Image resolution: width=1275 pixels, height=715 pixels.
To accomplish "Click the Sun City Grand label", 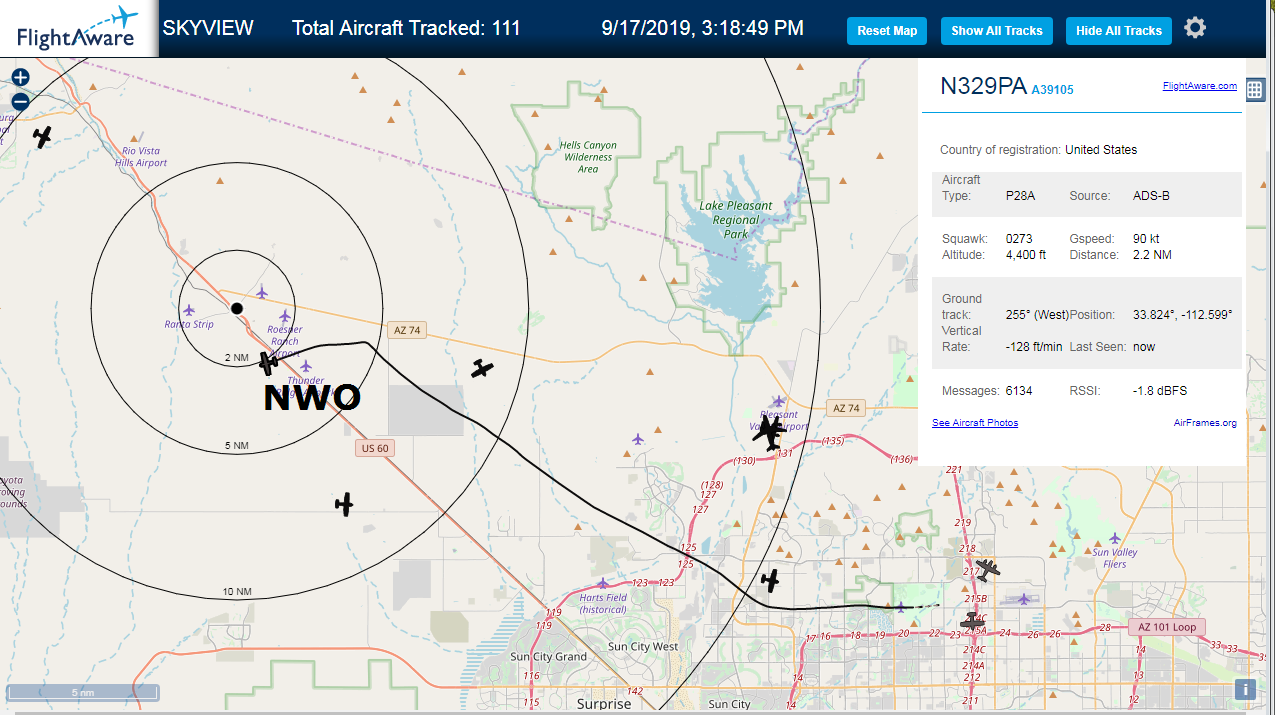I will point(548,657).
